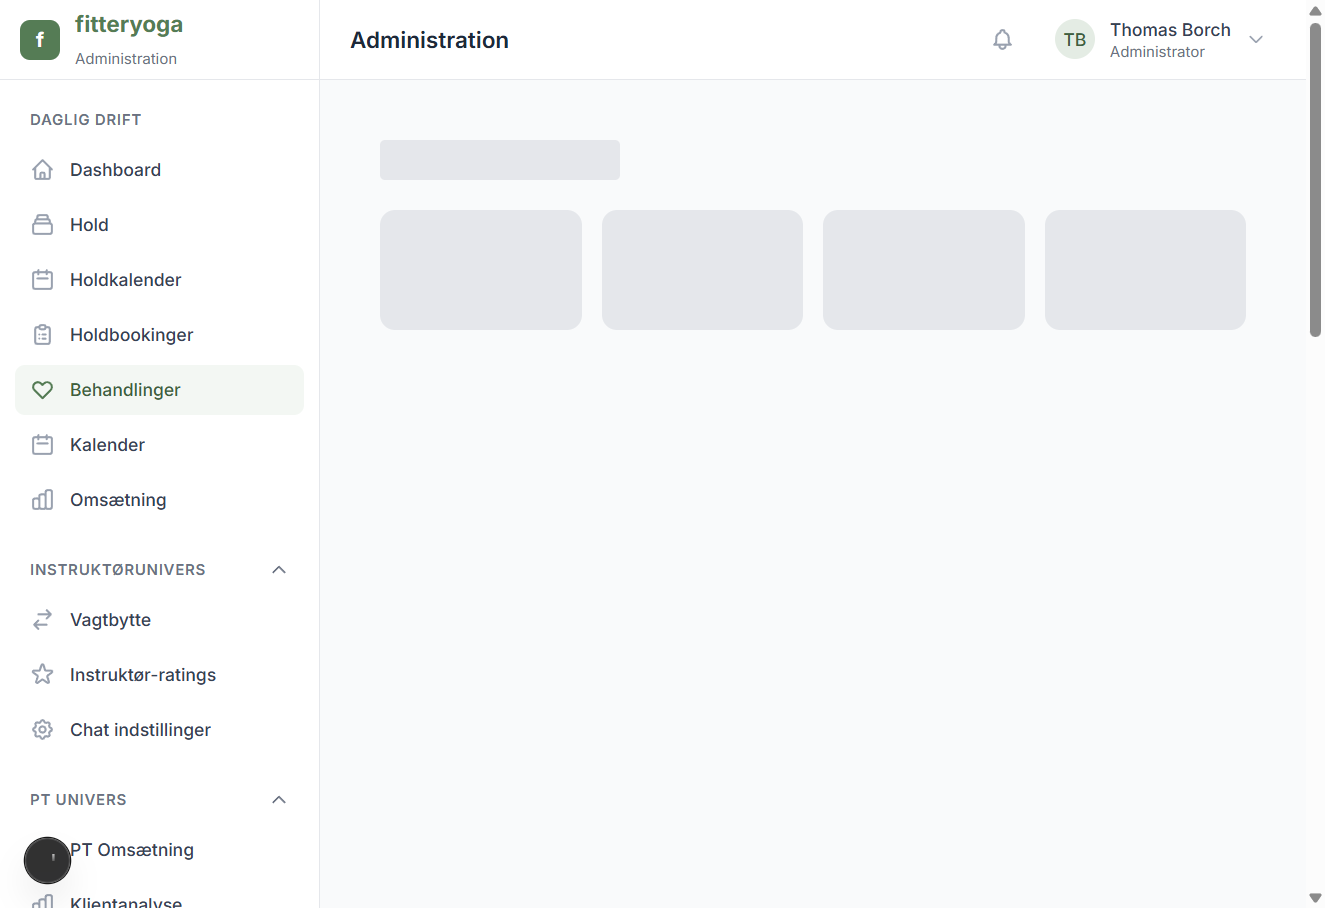This screenshot has height=908, width=1325.
Task: Collapse the INSTRUKTØRUNIVERS section
Action: click(x=278, y=569)
